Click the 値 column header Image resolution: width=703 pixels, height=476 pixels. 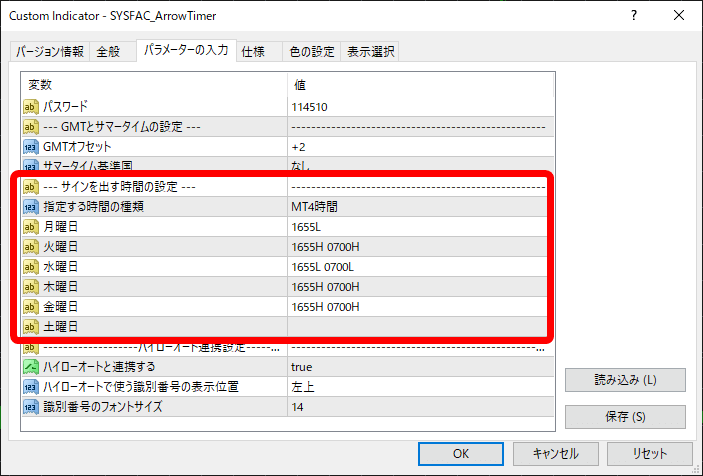[x=421, y=85]
